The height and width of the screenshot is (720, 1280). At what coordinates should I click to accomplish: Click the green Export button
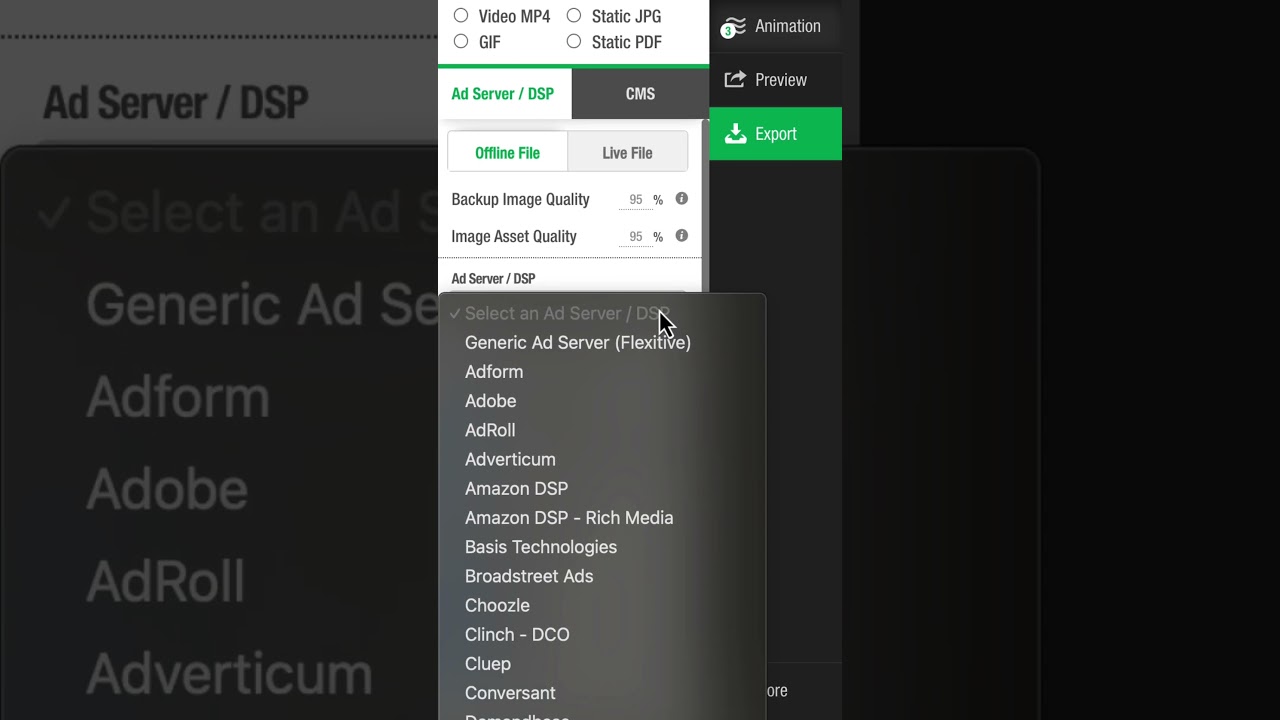tap(775, 134)
